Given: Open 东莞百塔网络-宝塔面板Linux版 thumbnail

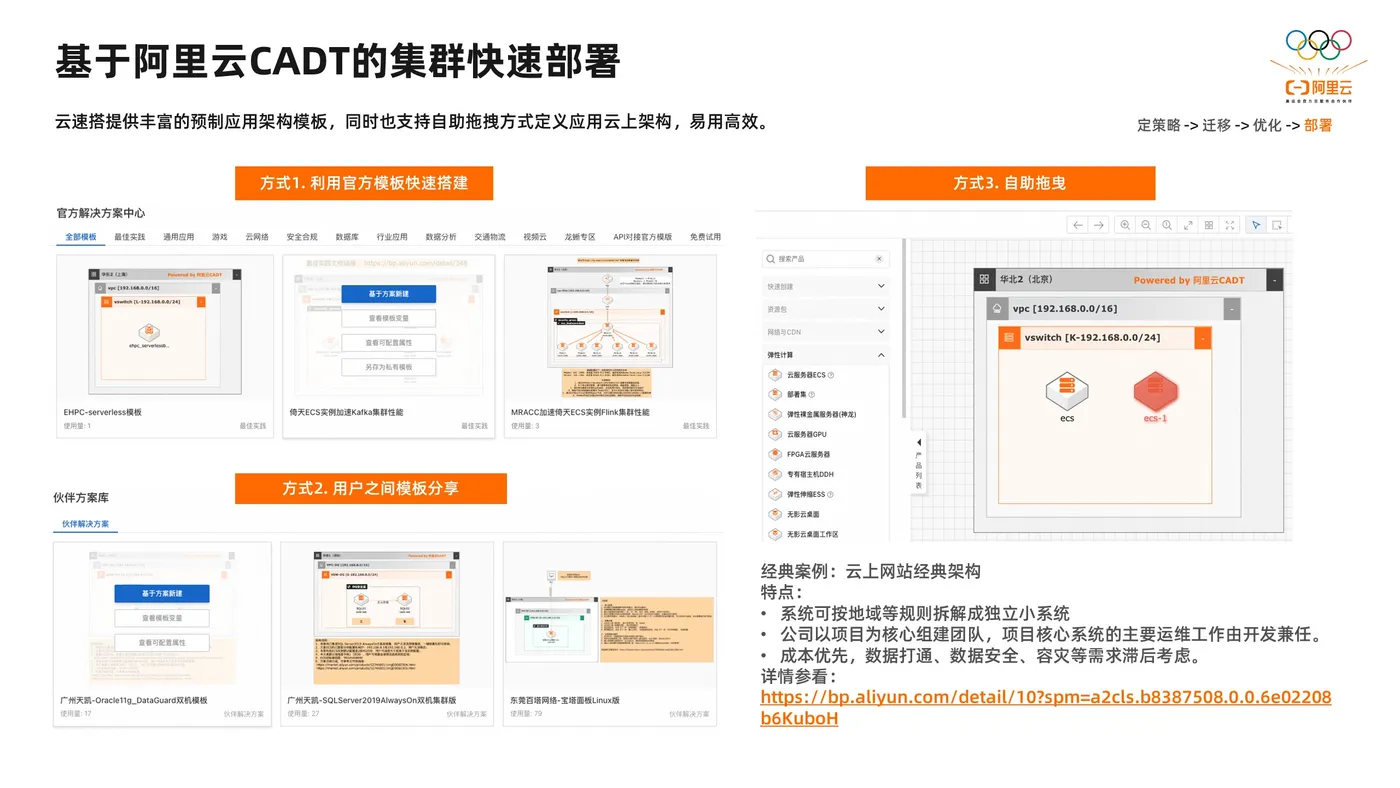Looking at the screenshot, I should (x=610, y=616).
